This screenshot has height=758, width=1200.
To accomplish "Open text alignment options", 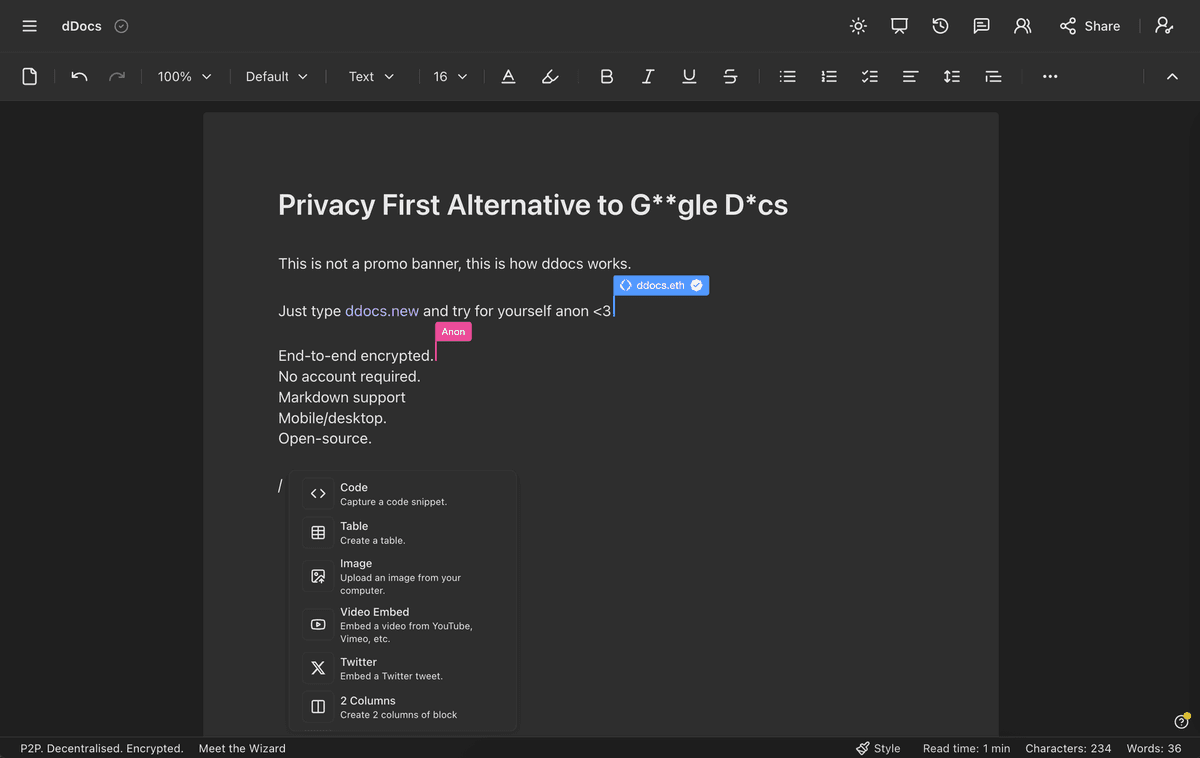I will coord(910,76).
